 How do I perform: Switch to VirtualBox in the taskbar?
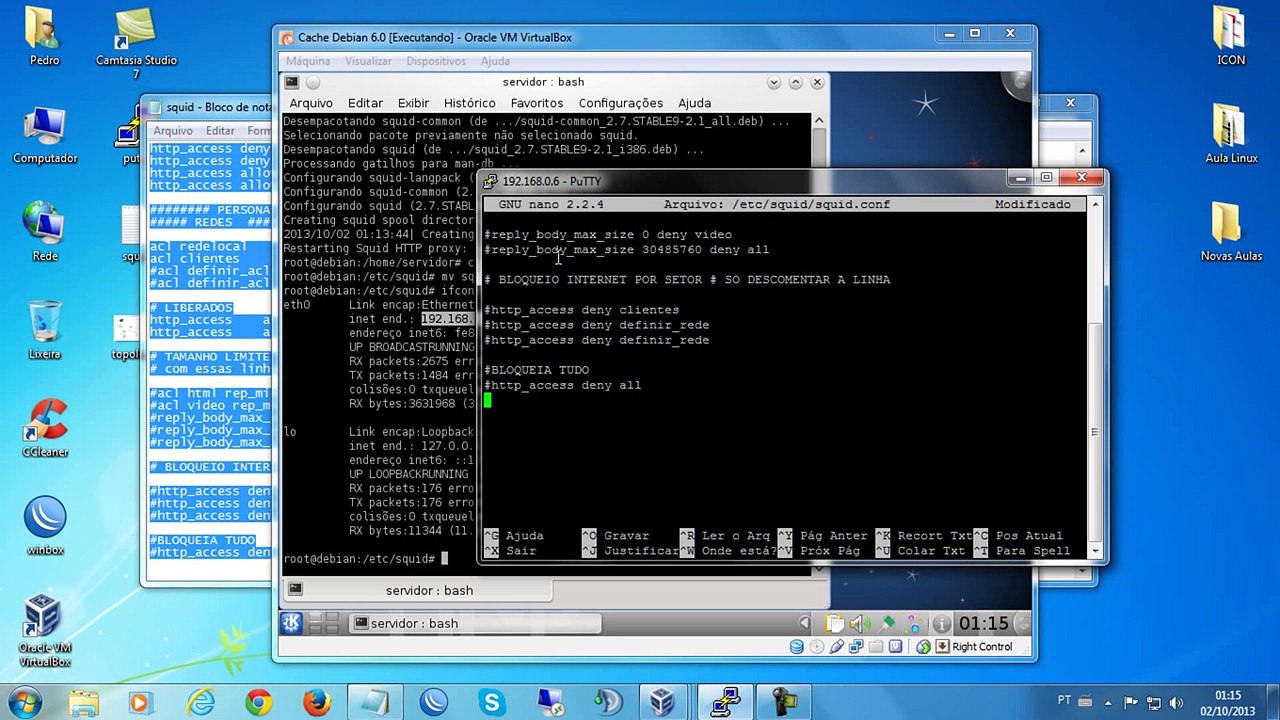660,702
